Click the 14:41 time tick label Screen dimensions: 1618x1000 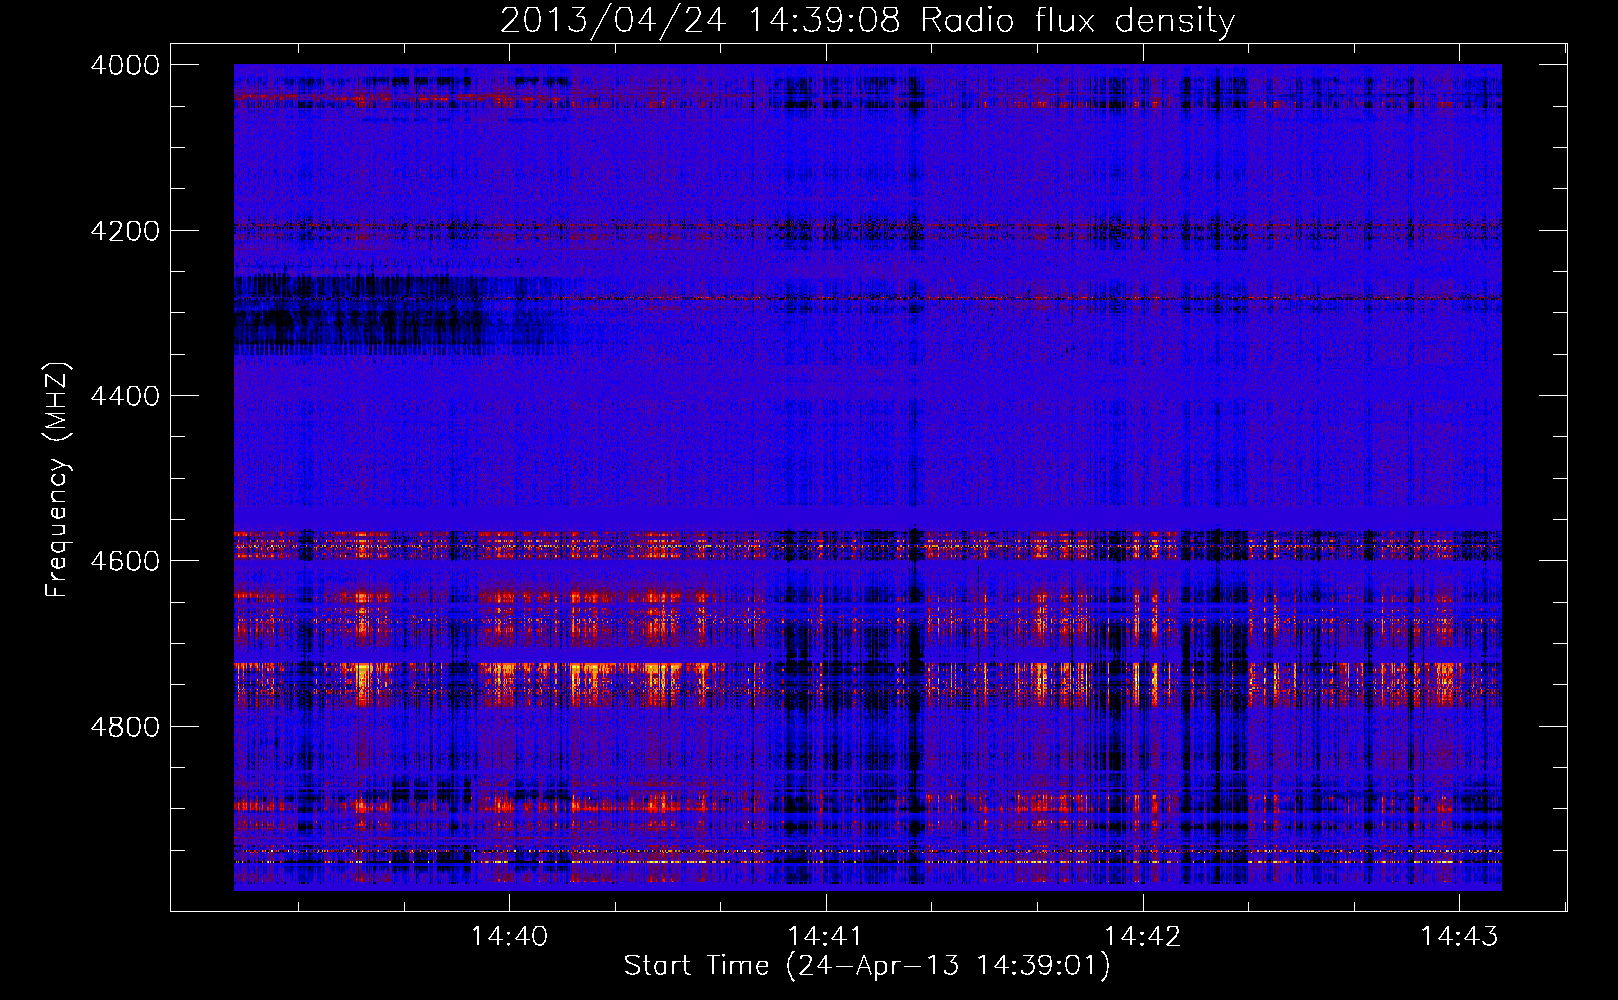(826, 936)
